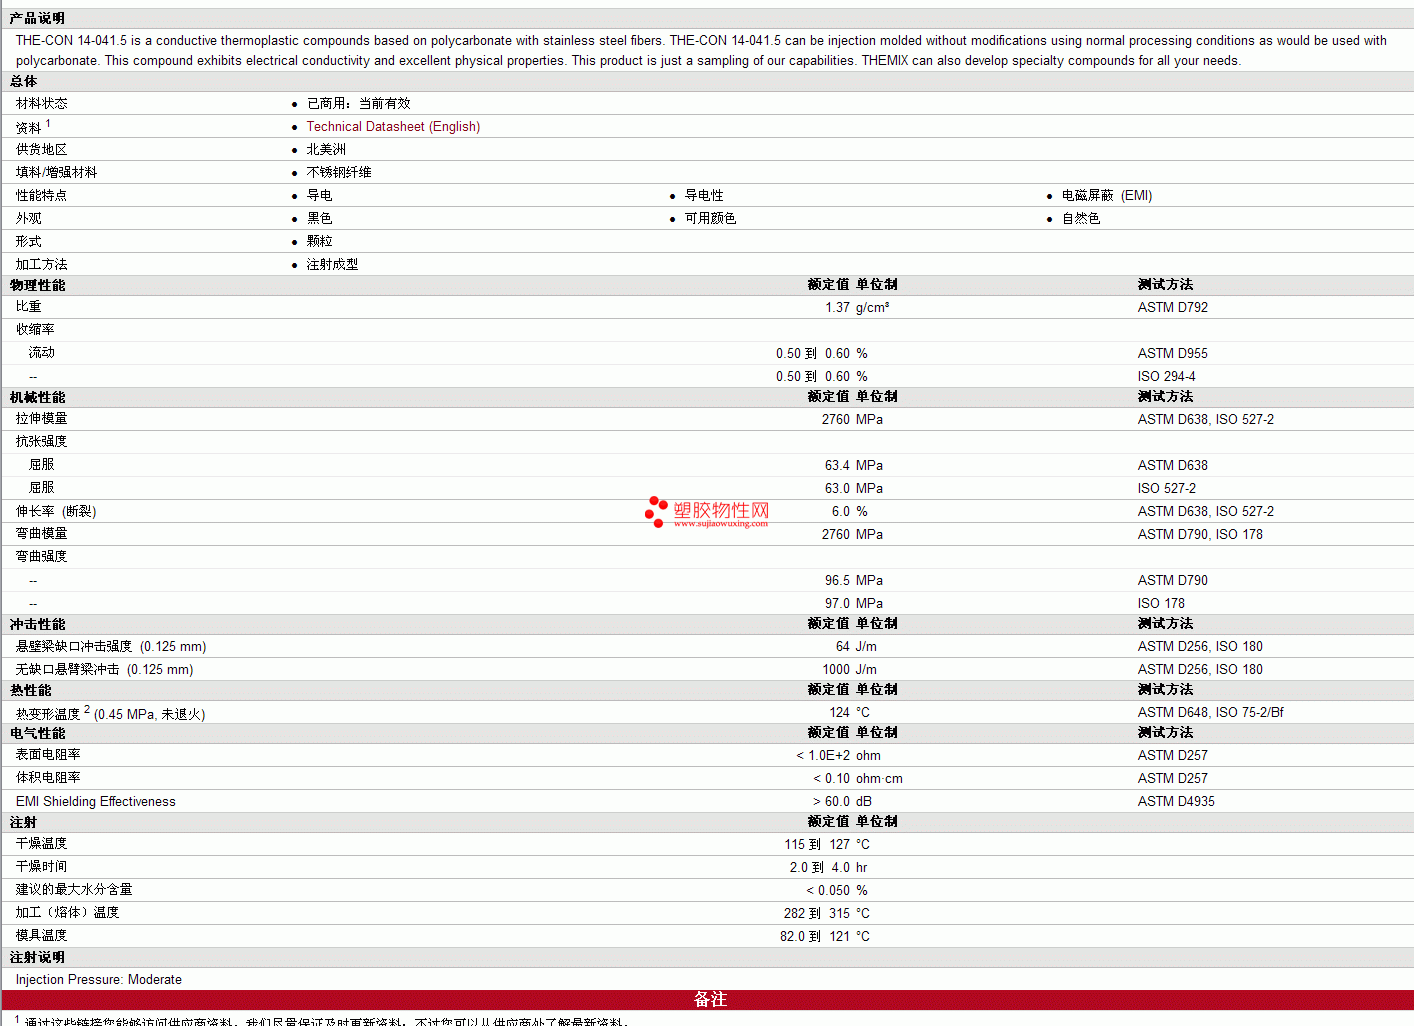Viewport: 1414px width, 1026px height.
Task: Click the 可用颜色 value
Action: 710,219
